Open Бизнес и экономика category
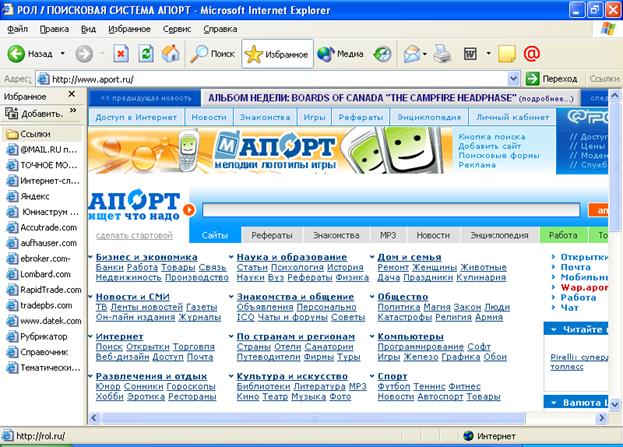 pyautogui.click(x=147, y=257)
